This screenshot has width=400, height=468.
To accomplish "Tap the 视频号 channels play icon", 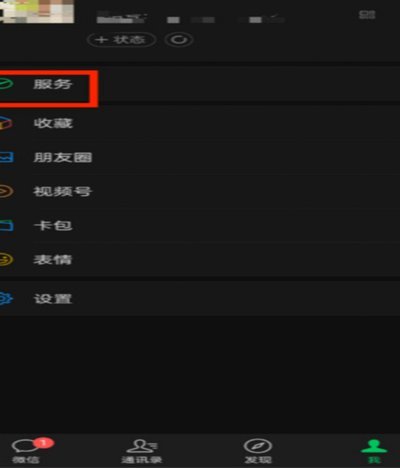I will pos(6,191).
